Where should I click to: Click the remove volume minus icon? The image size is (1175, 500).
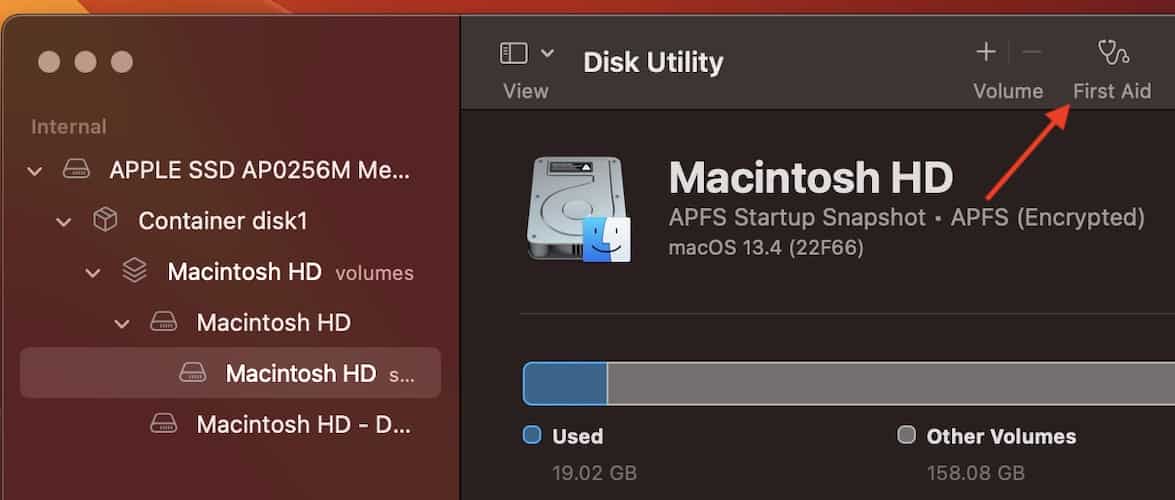[1032, 52]
